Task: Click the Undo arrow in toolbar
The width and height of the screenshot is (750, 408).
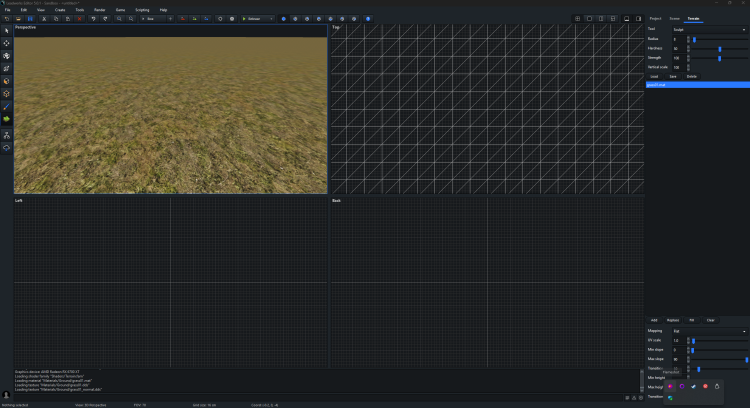Action: click(x=93, y=18)
